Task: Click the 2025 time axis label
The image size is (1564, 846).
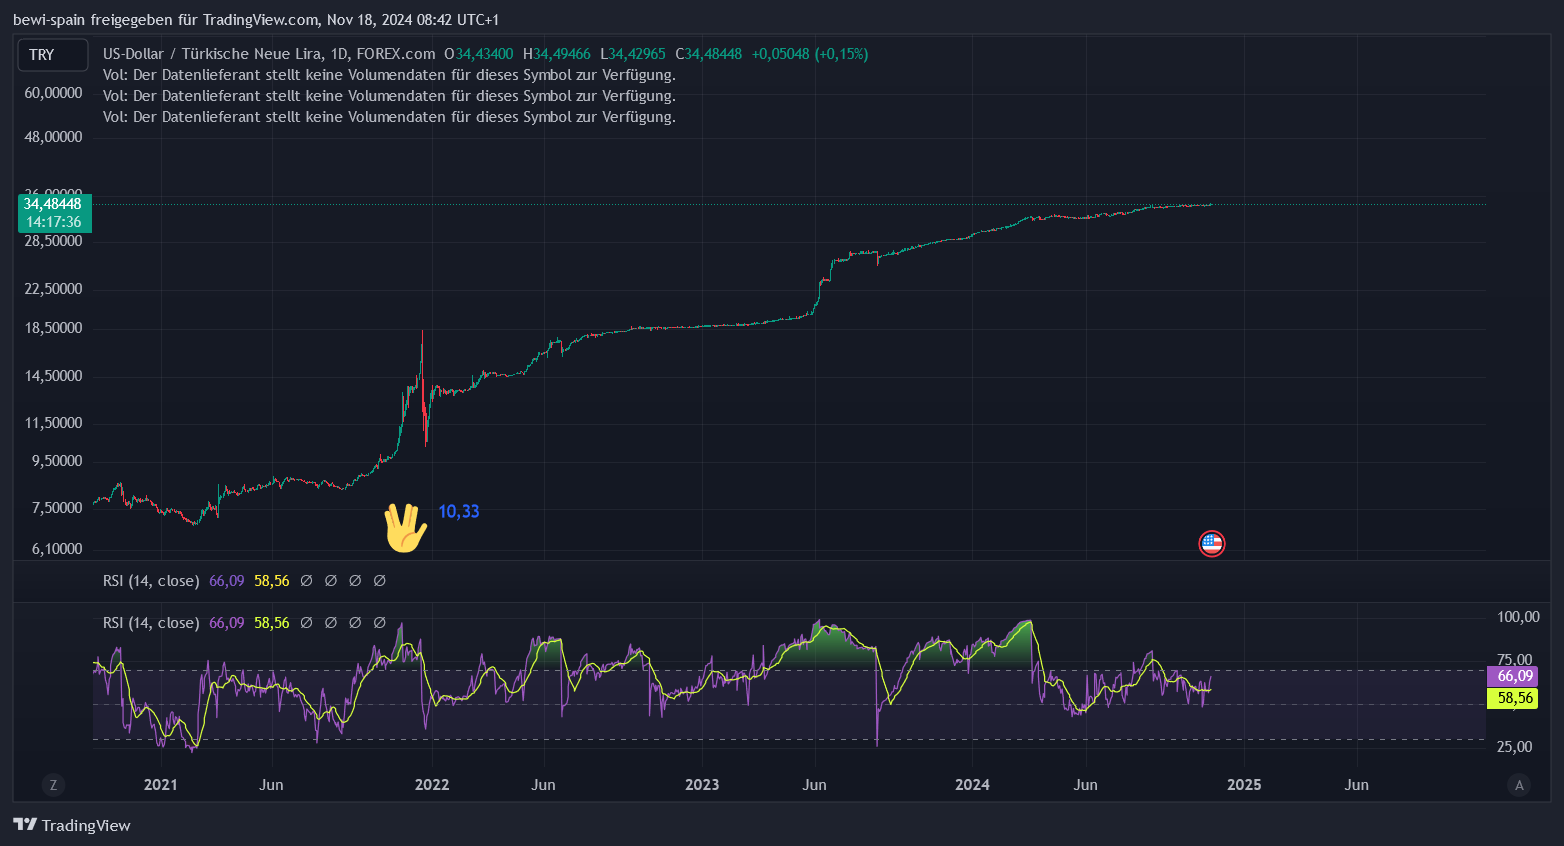Action: coord(1244,785)
